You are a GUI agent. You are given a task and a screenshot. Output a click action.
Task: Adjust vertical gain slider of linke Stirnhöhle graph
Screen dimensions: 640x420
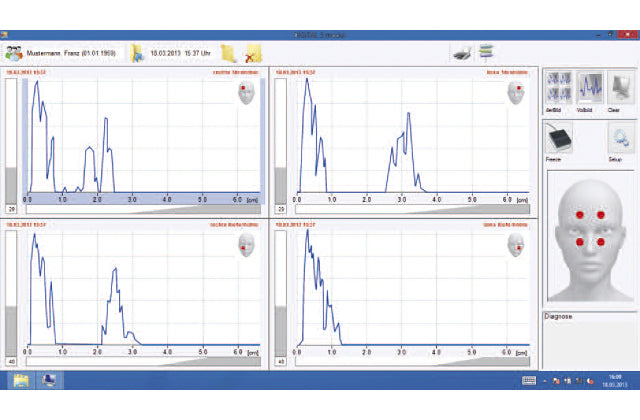pyautogui.click(x=280, y=141)
